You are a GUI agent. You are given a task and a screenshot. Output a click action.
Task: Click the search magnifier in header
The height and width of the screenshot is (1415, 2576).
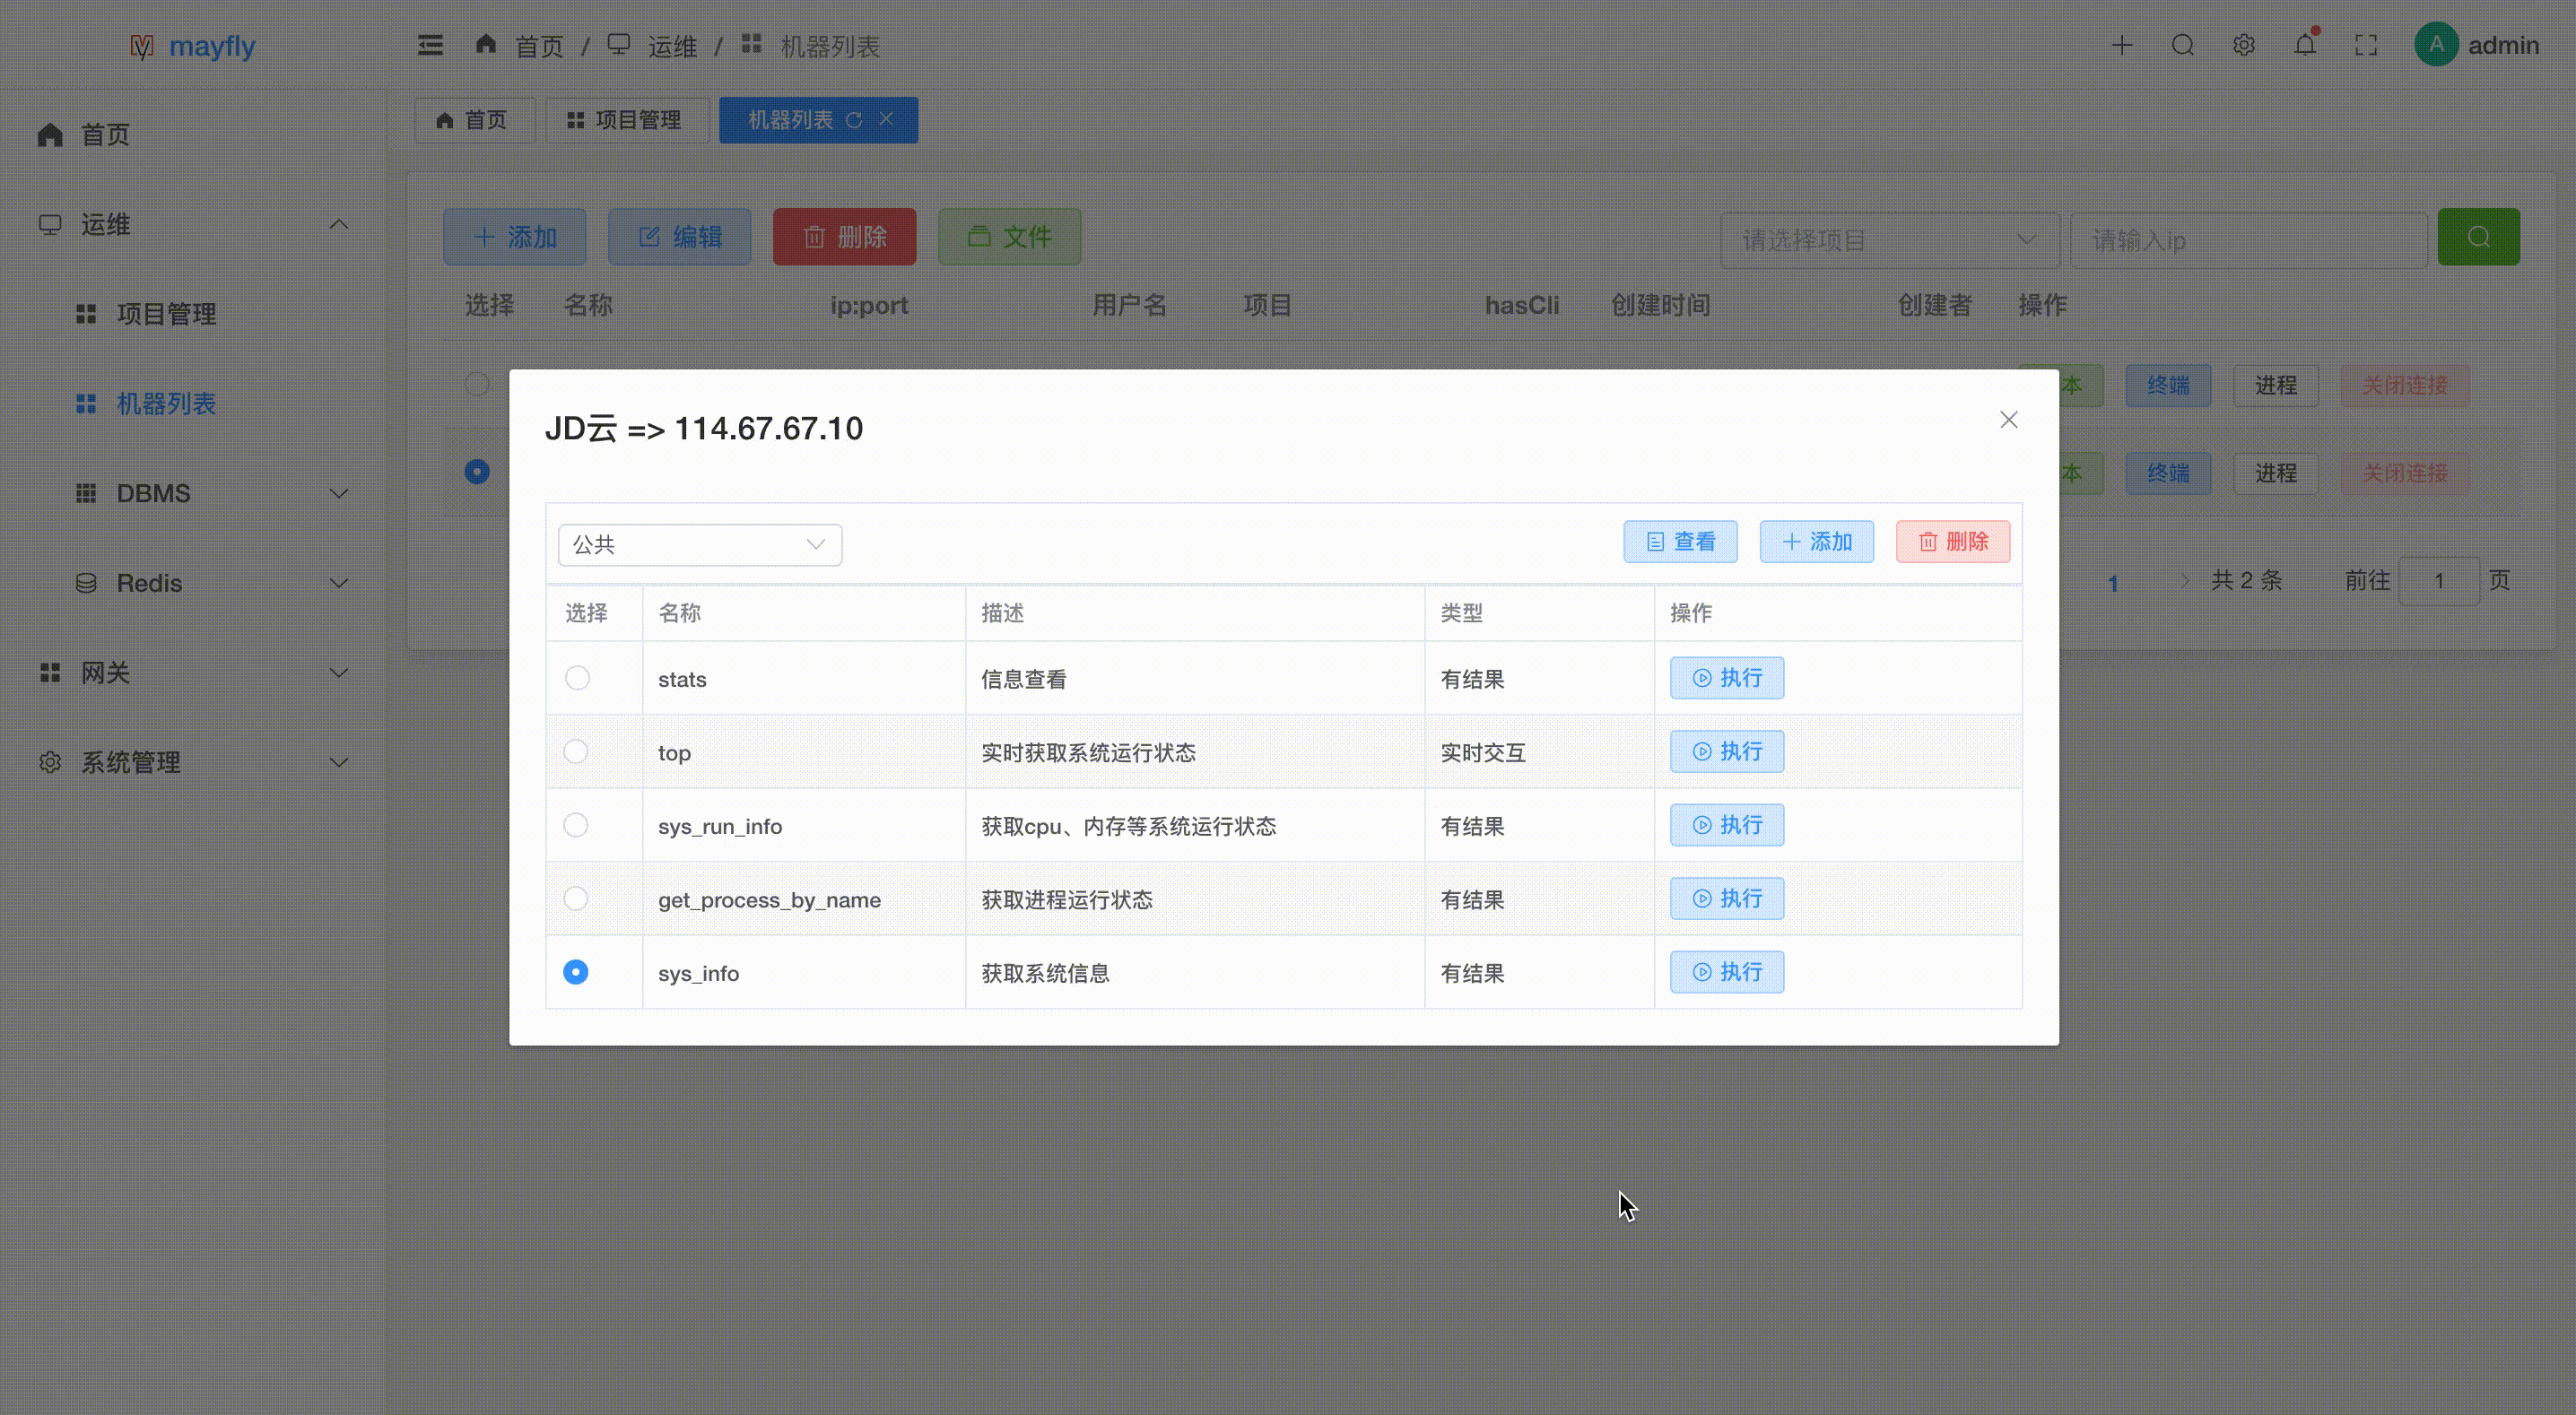click(x=2183, y=46)
